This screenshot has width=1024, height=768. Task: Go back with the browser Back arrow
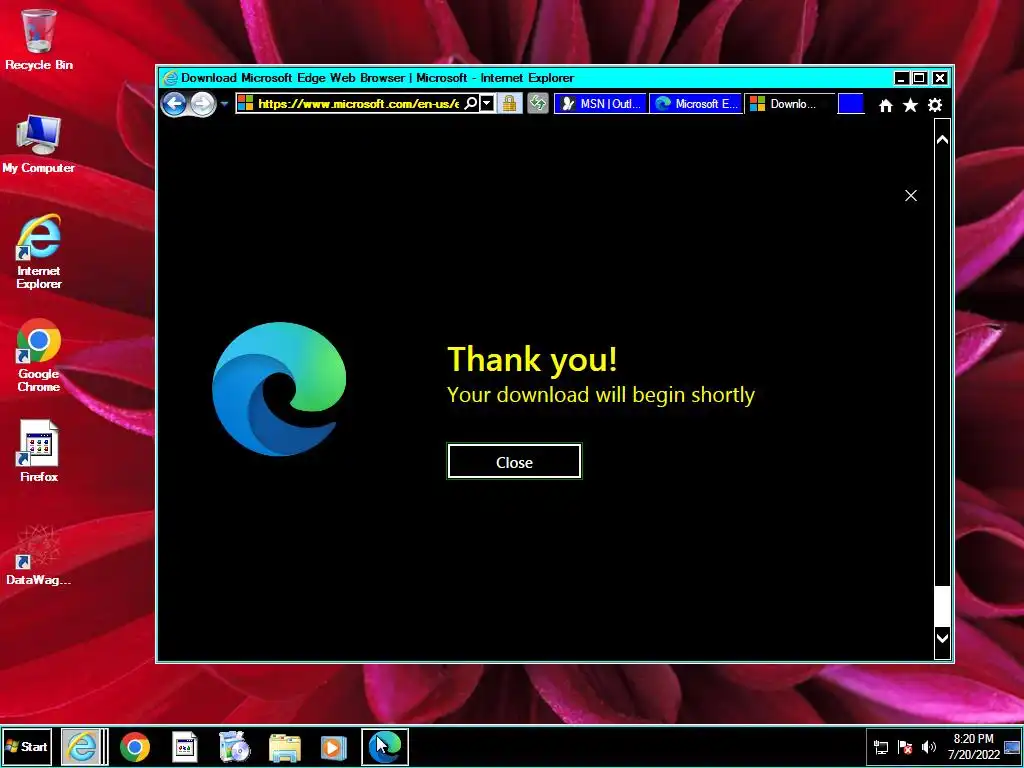[x=174, y=104]
